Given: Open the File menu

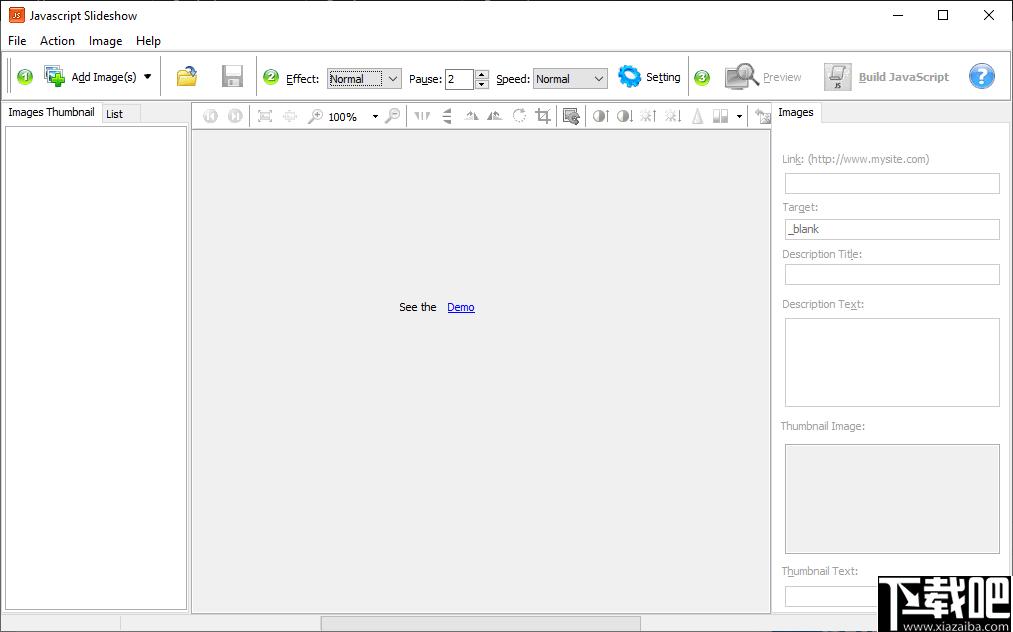Looking at the screenshot, I should (x=17, y=41).
